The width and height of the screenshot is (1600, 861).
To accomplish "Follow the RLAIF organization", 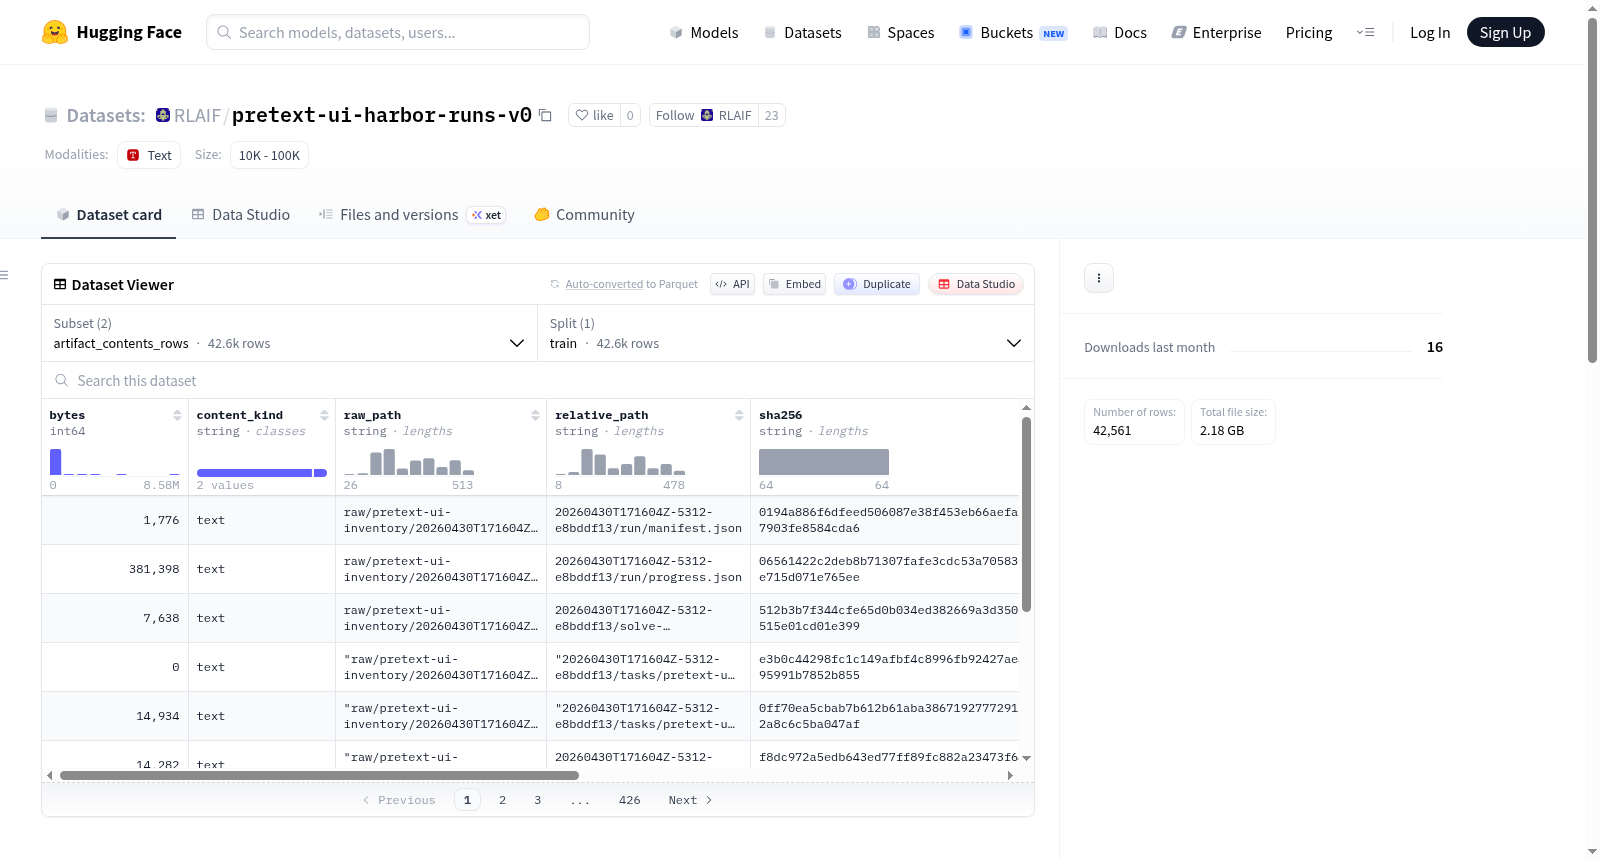I will pos(704,115).
